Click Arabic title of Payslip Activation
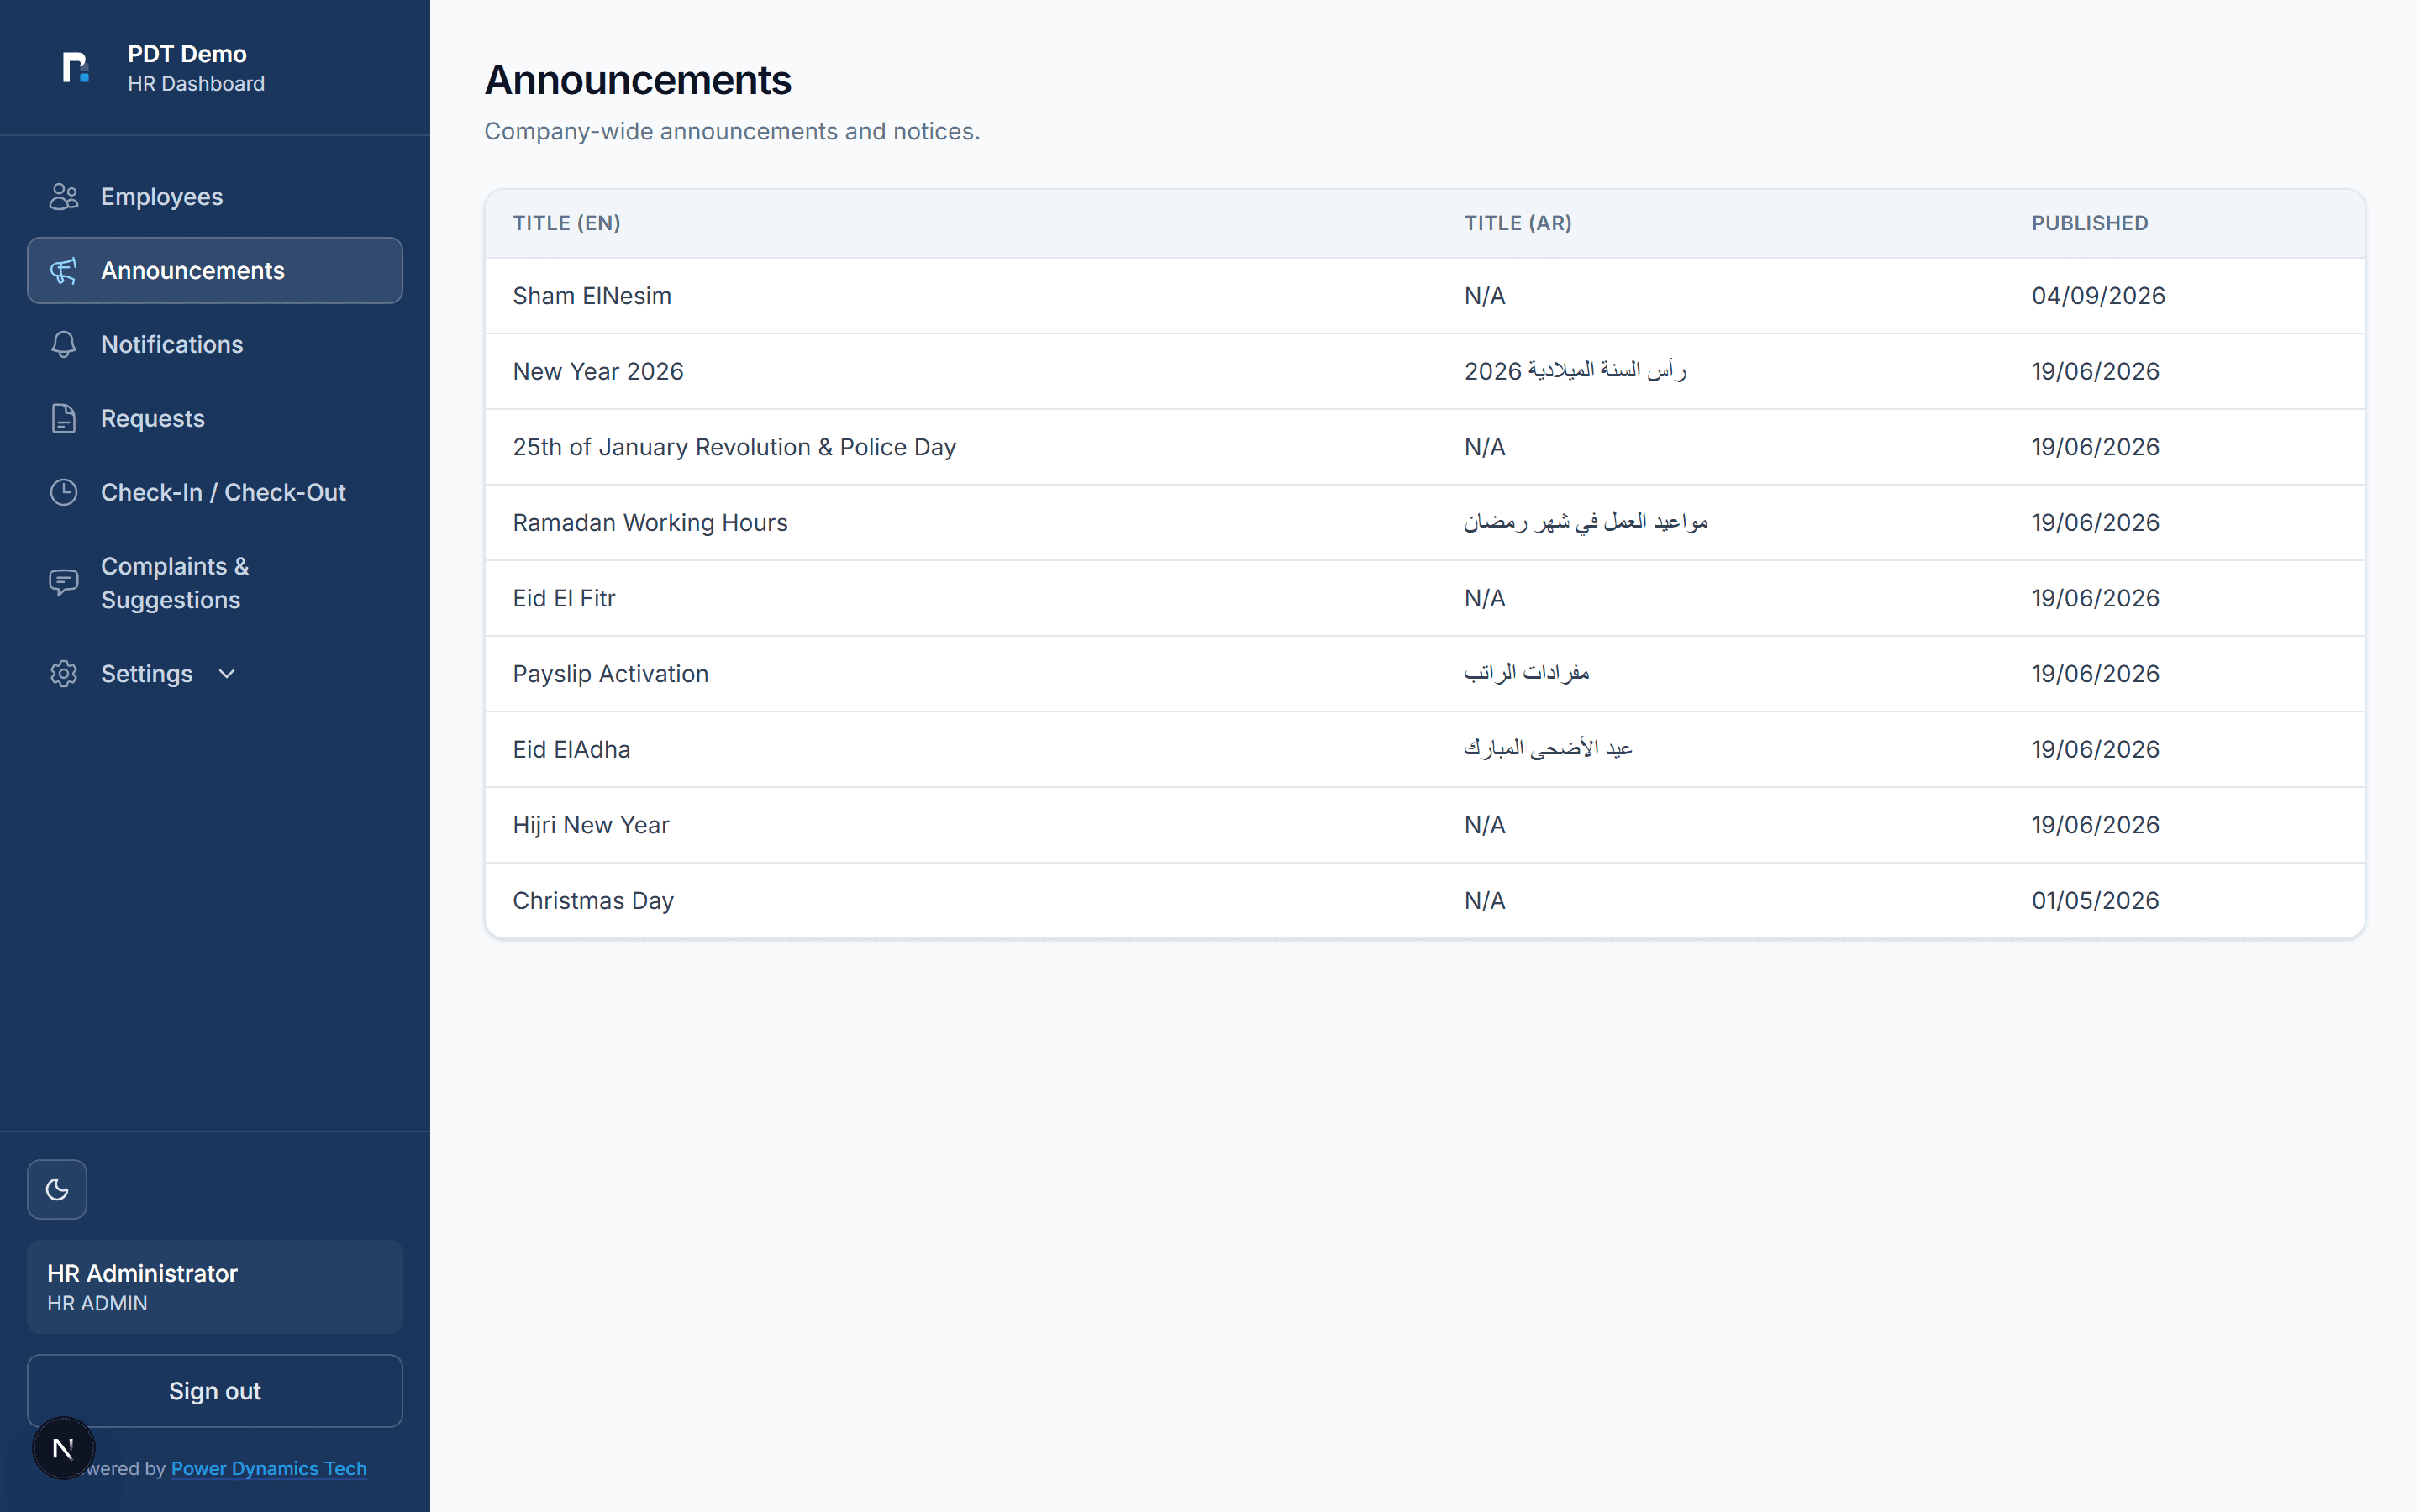The image size is (2420, 1512). [1527, 673]
